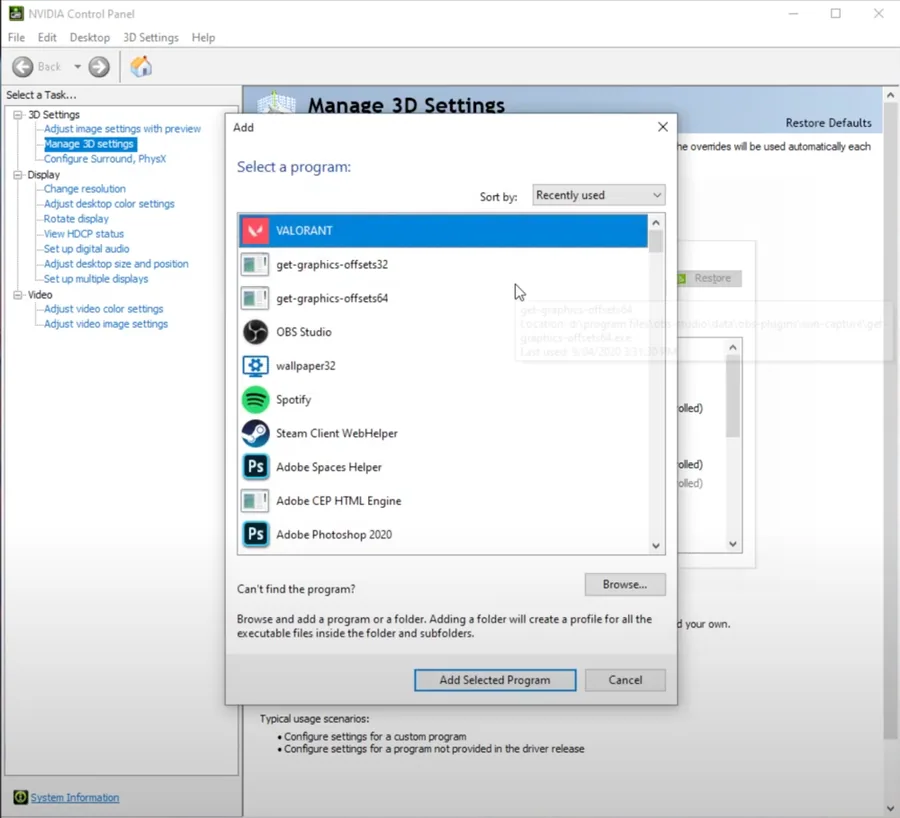
Task: Pick Steam Client WebHelper icon
Action: tap(255, 433)
